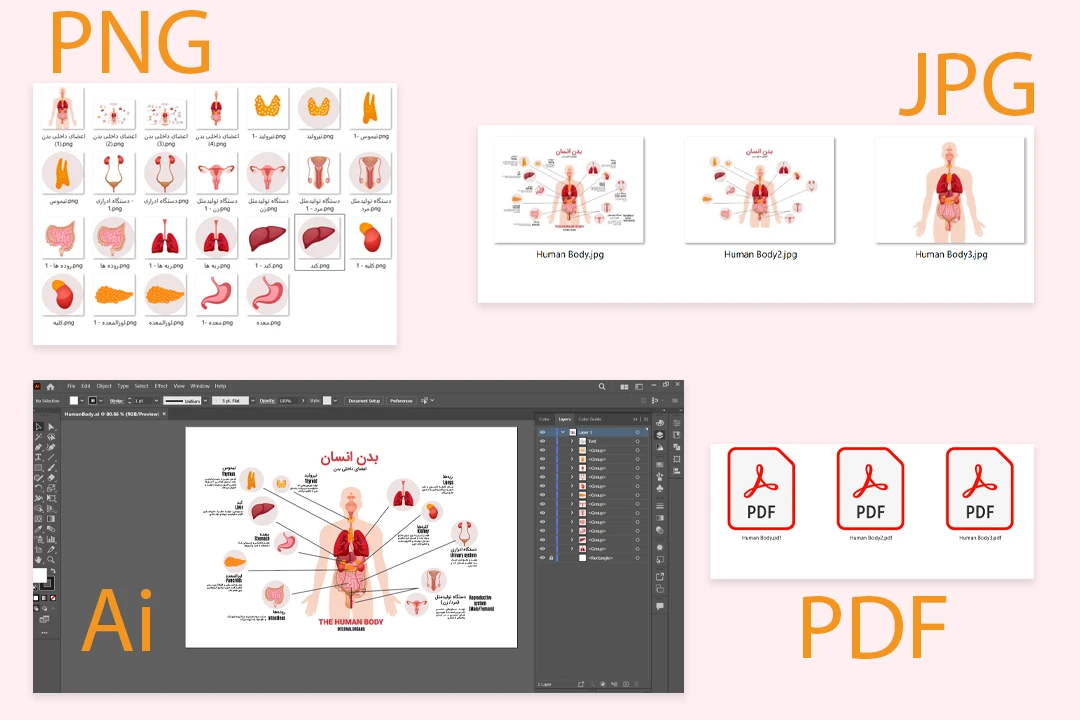Open the Style dropdown

[x=335, y=400]
